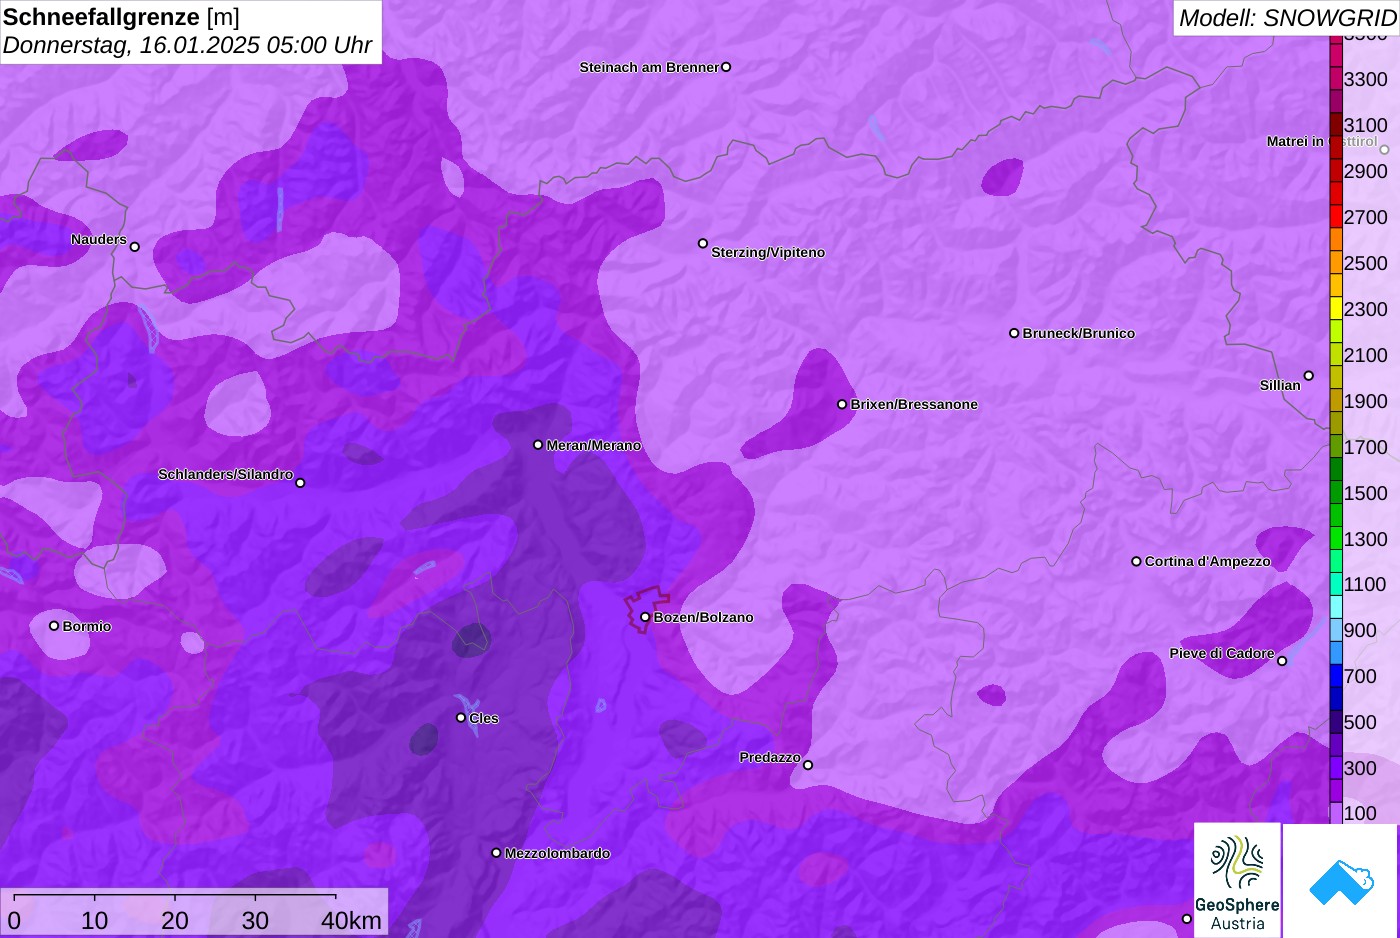This screenshot has width=1400, height=938.
Task: Pick the yellow legend swatch at 2300
Action: coord(1336,309)
